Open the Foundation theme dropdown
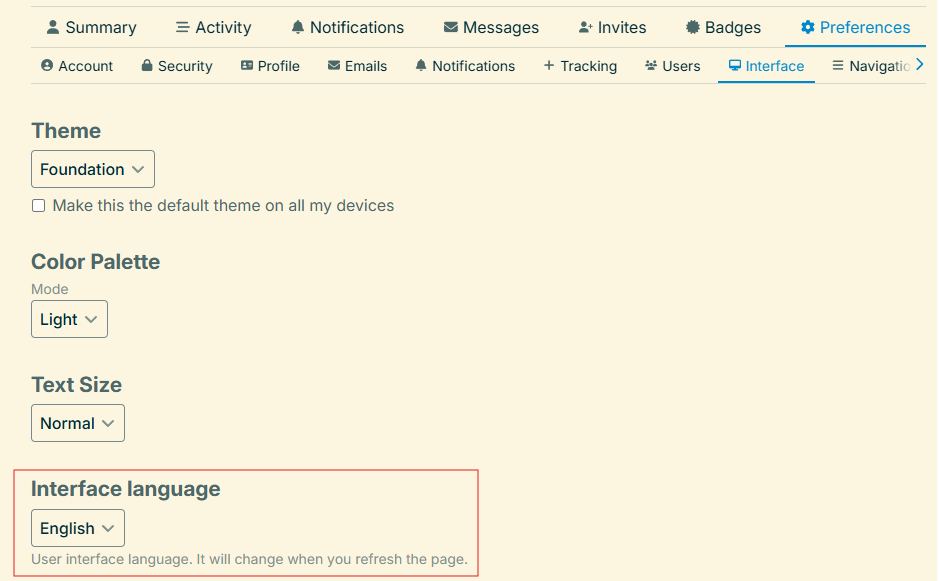The height and width of the screenshot is (581, 939). (x=93, y=169)
